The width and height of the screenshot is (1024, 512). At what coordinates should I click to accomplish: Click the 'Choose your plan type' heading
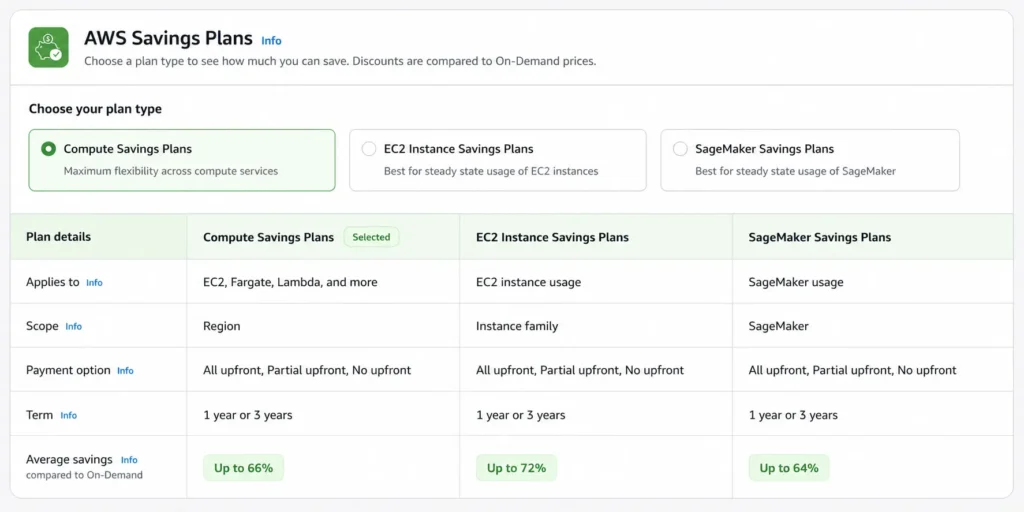coord(95,109)
